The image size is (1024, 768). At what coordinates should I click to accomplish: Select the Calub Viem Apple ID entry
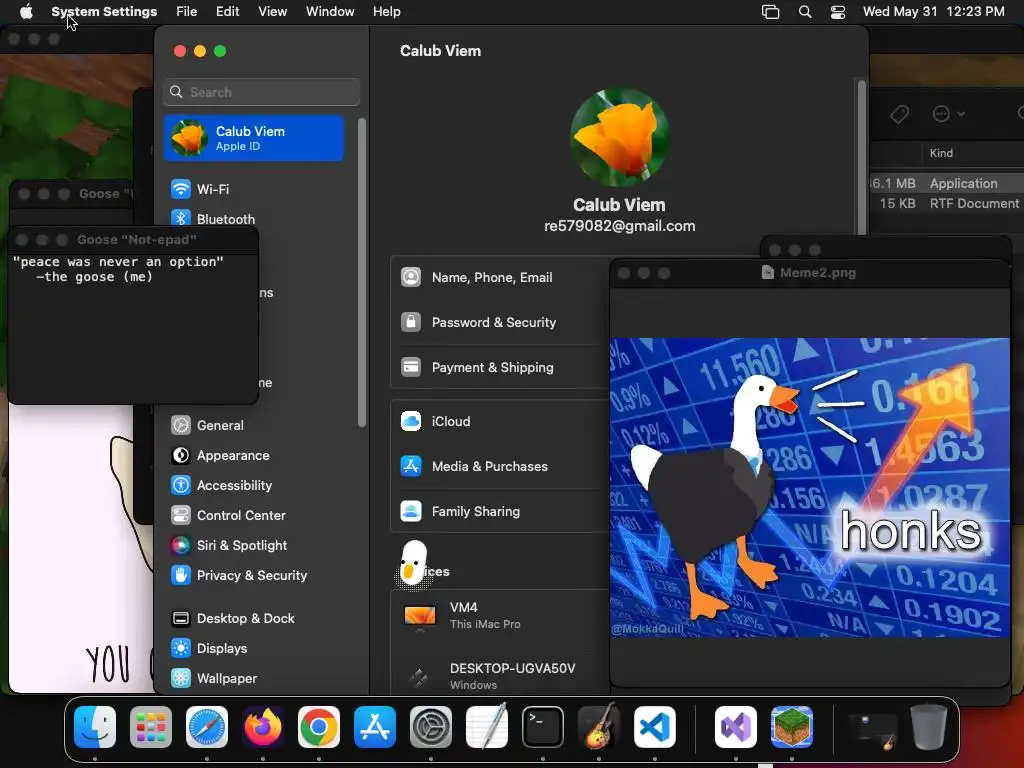254,138
